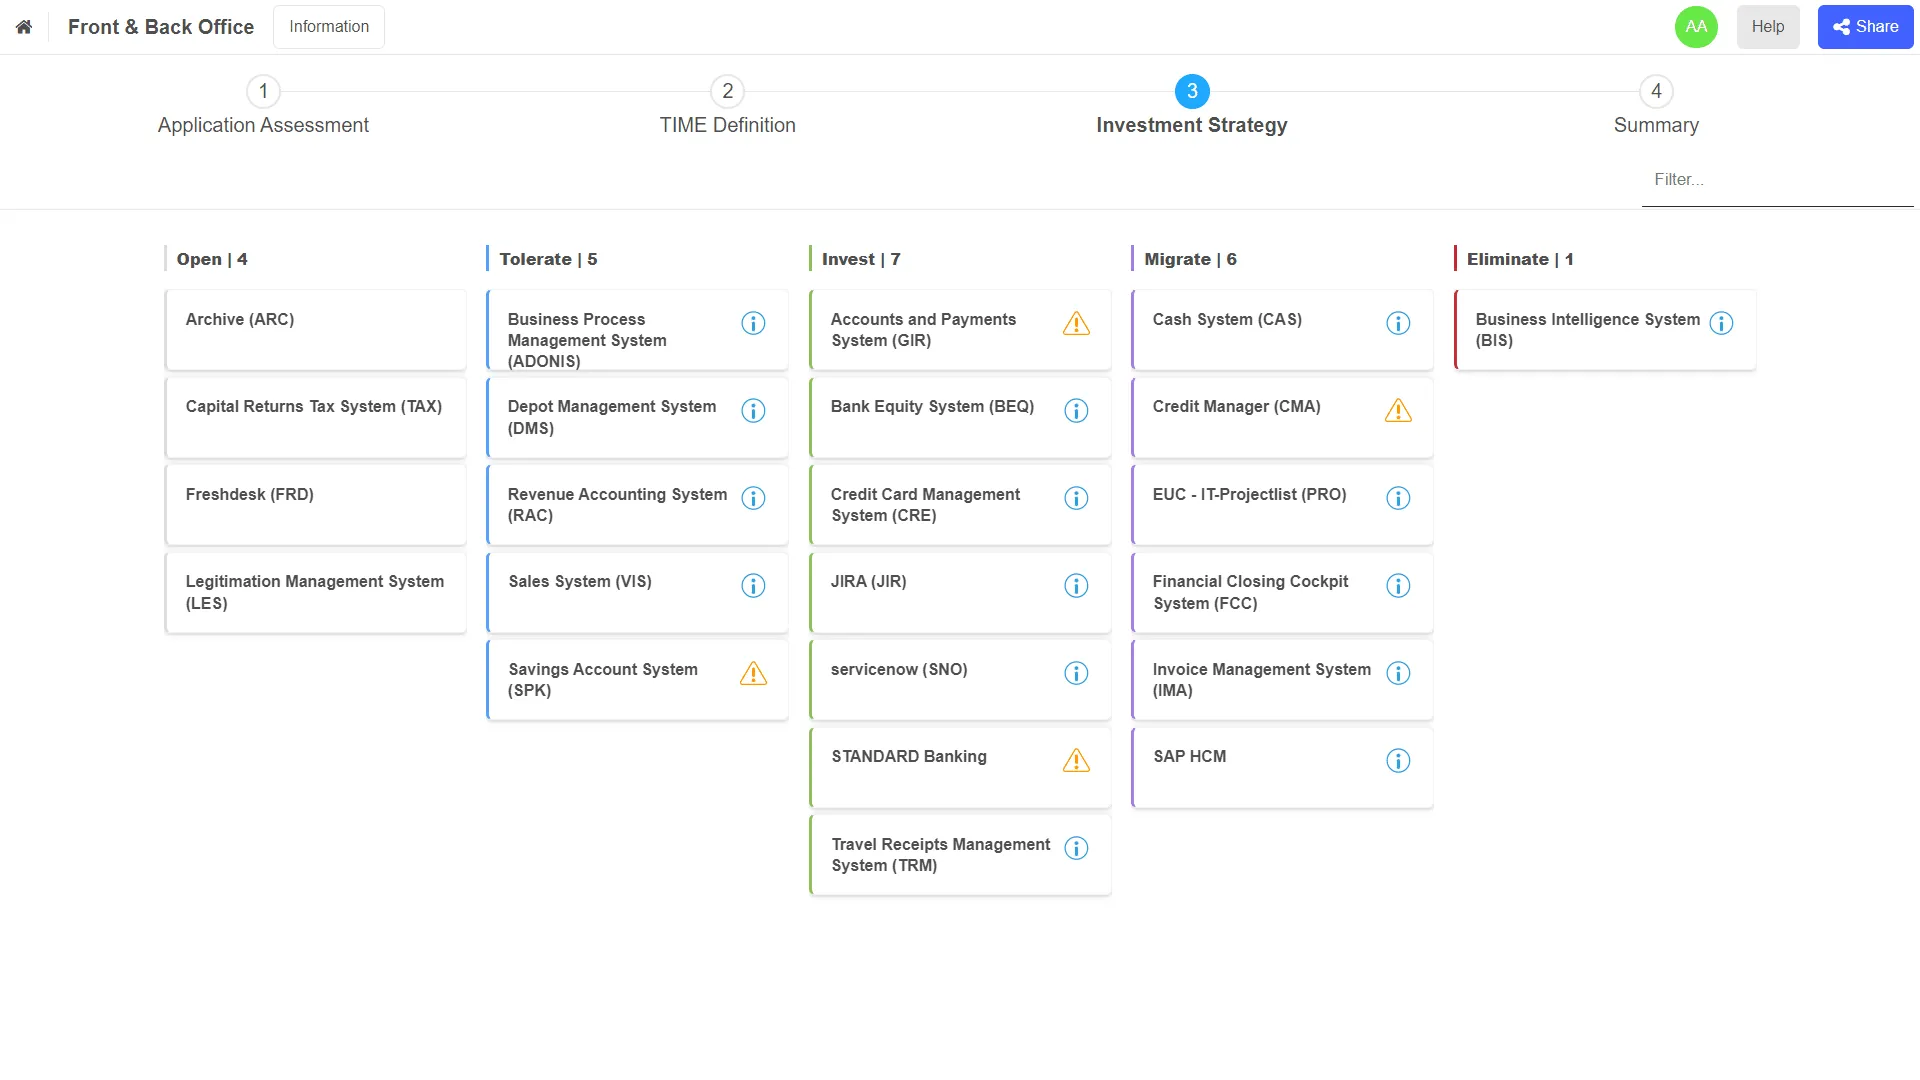Click warning icon on Savings Account System
The width and height of the screenshot is (1920, 1080).
(753, 674)
